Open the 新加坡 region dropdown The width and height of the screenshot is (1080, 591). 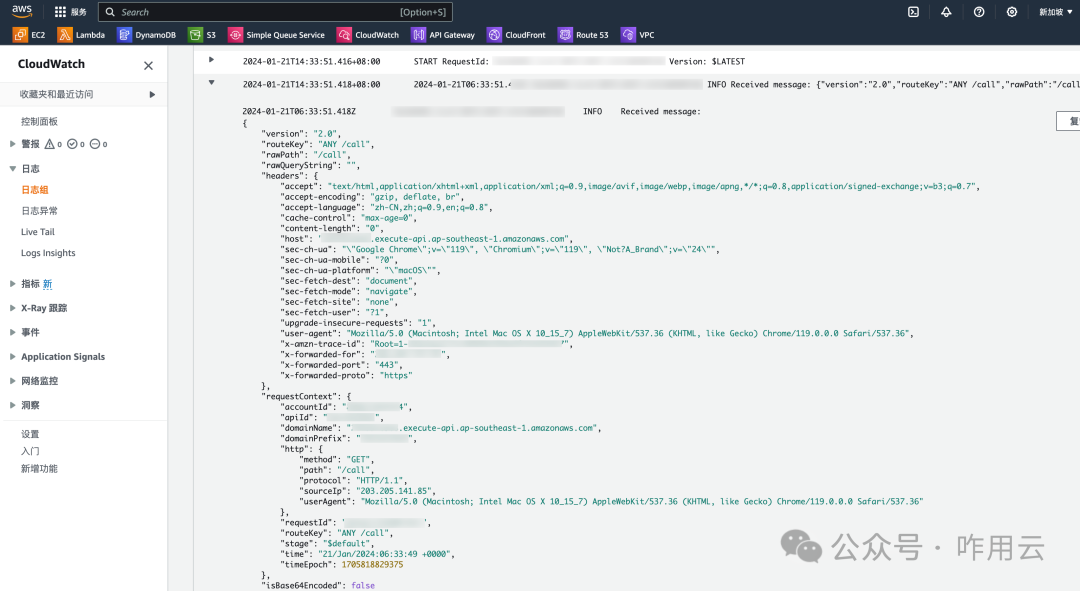[1056, 12]
